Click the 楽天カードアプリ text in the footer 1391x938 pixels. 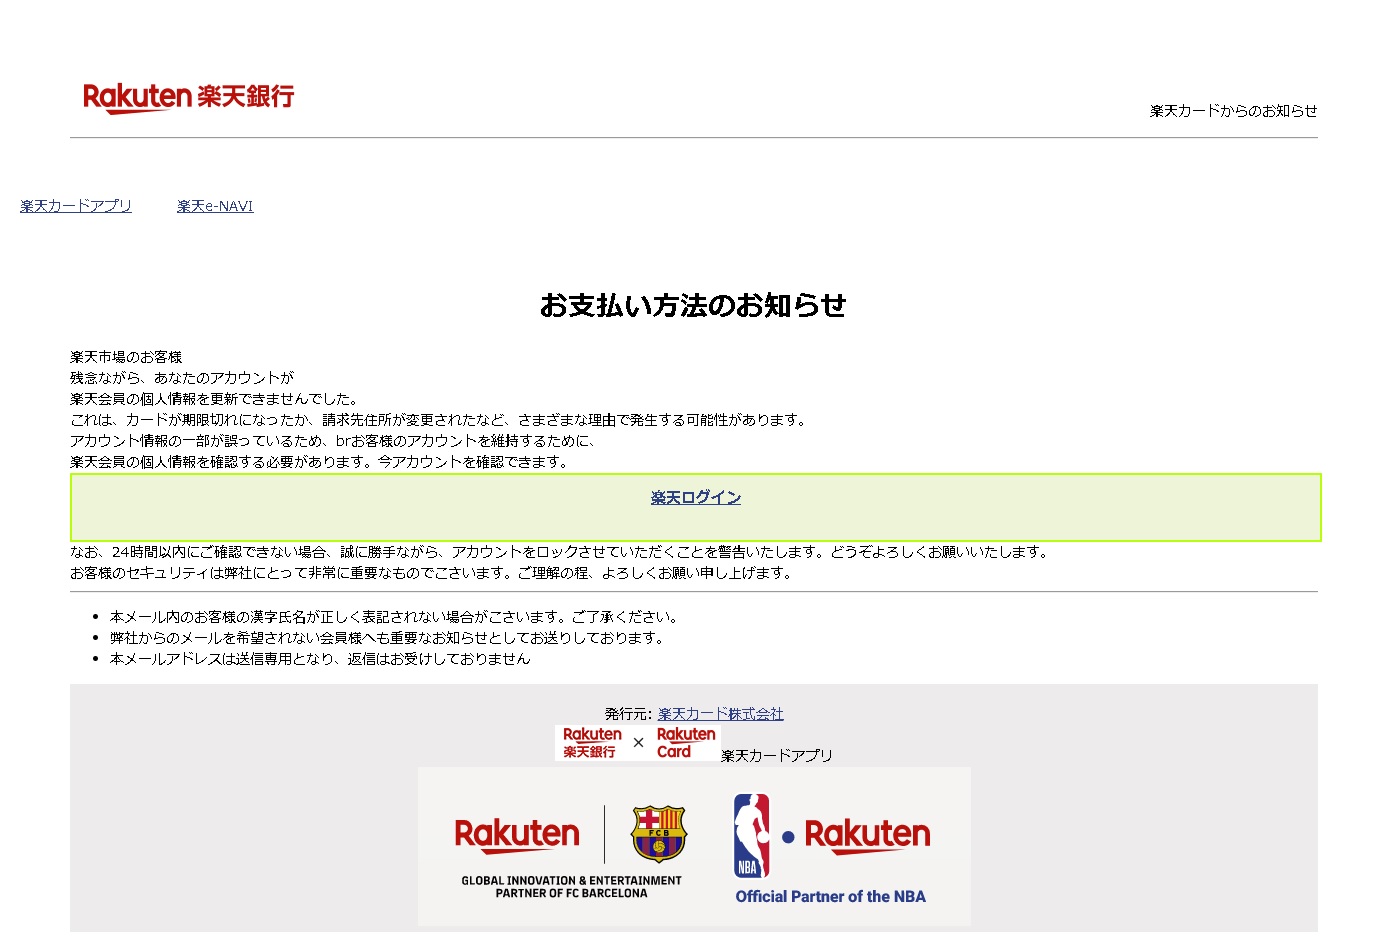point(777,756)
